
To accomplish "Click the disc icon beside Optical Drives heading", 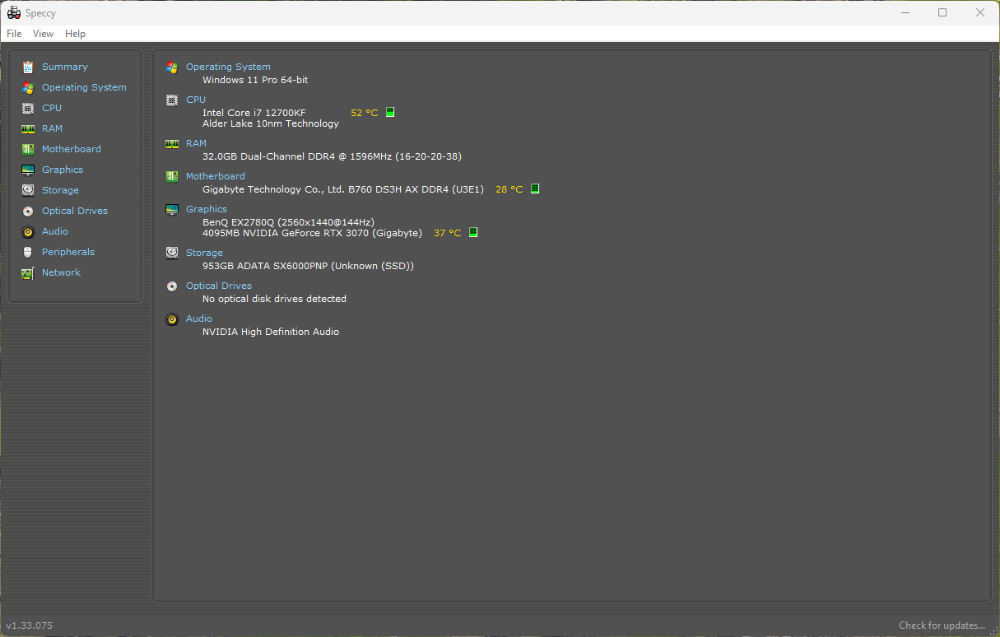I will (x=172, y=286).
